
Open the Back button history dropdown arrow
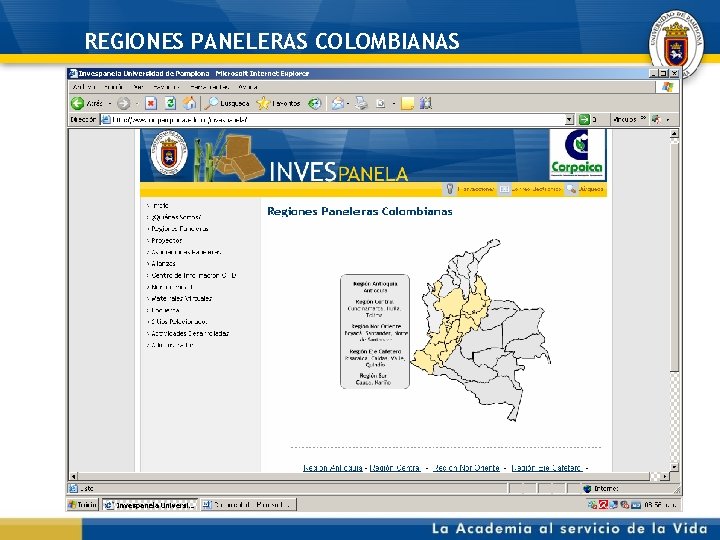[x=110, y=104]
